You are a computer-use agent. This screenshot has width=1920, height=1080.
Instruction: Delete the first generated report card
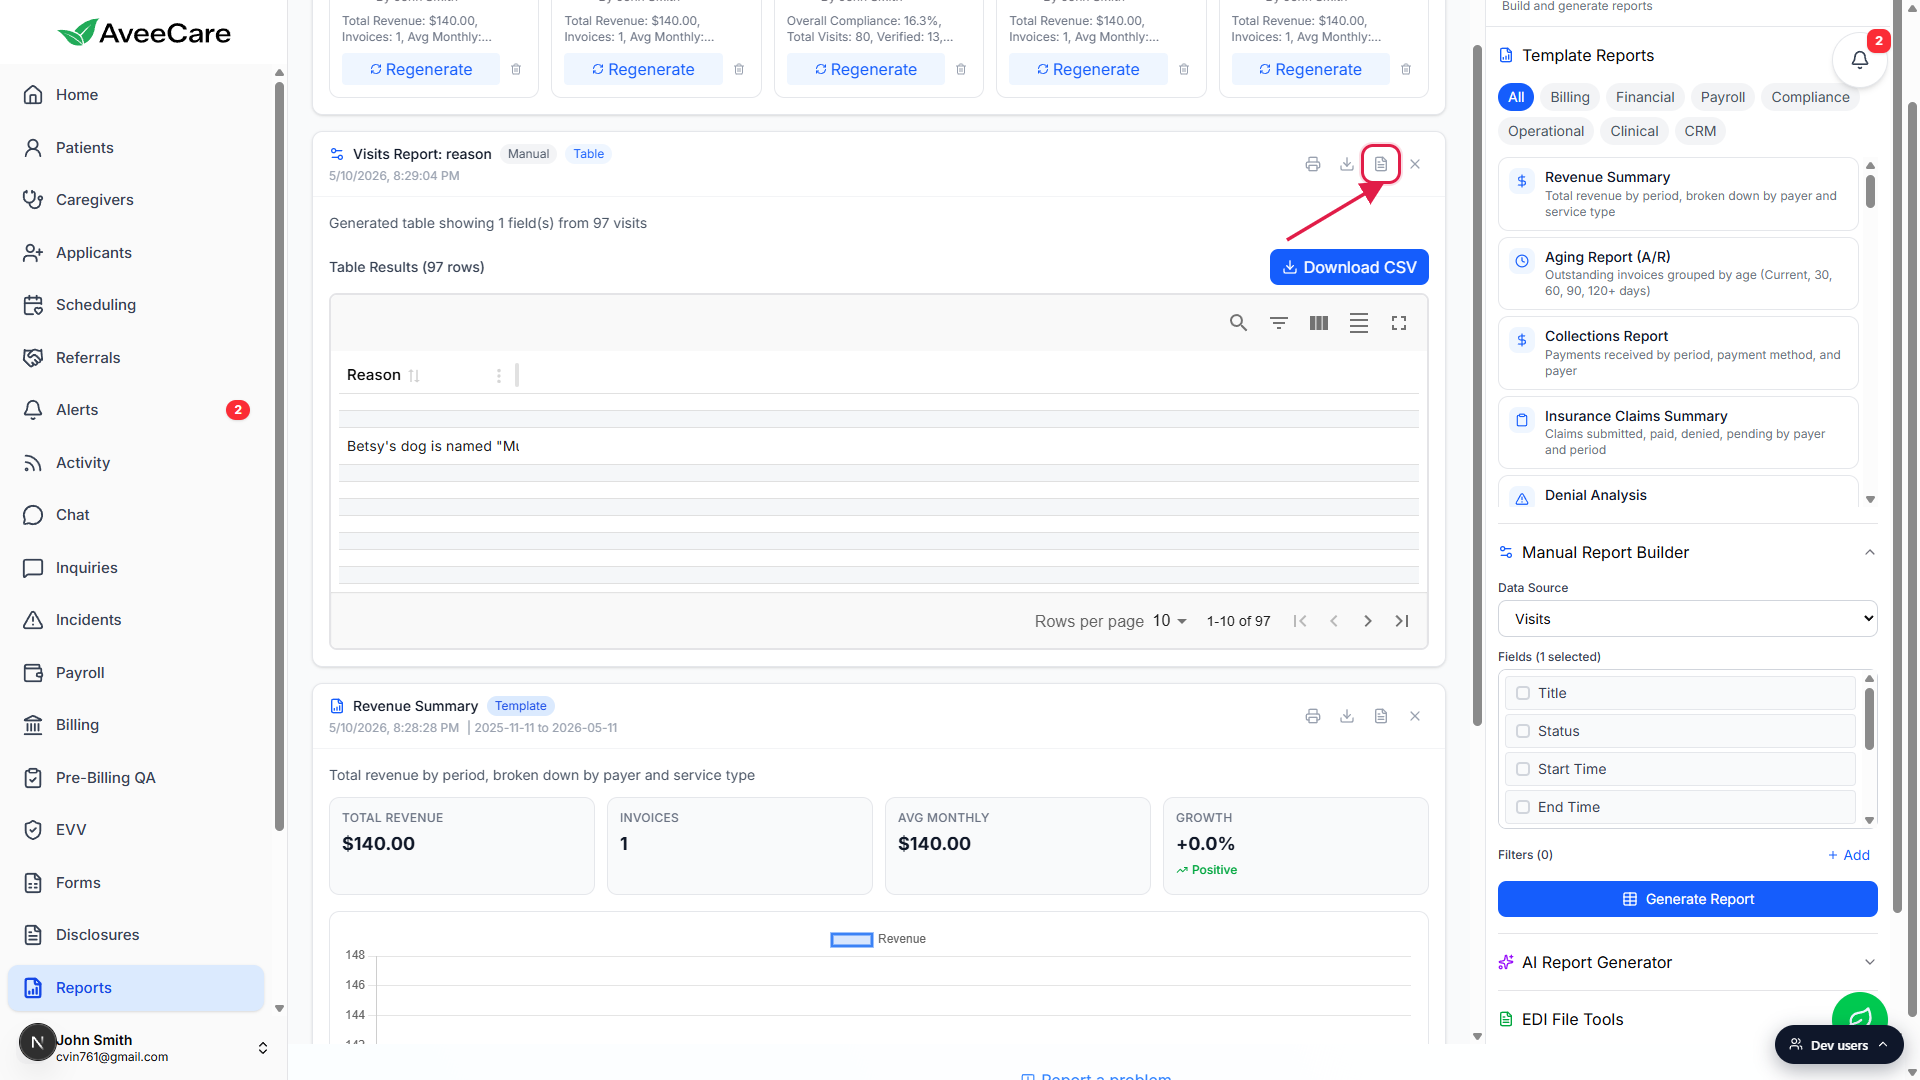(x=516, y=69)
